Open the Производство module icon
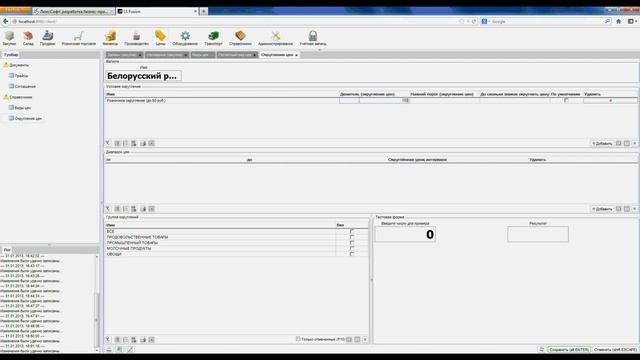Screen dimensions: 640x360 [136, 36]
